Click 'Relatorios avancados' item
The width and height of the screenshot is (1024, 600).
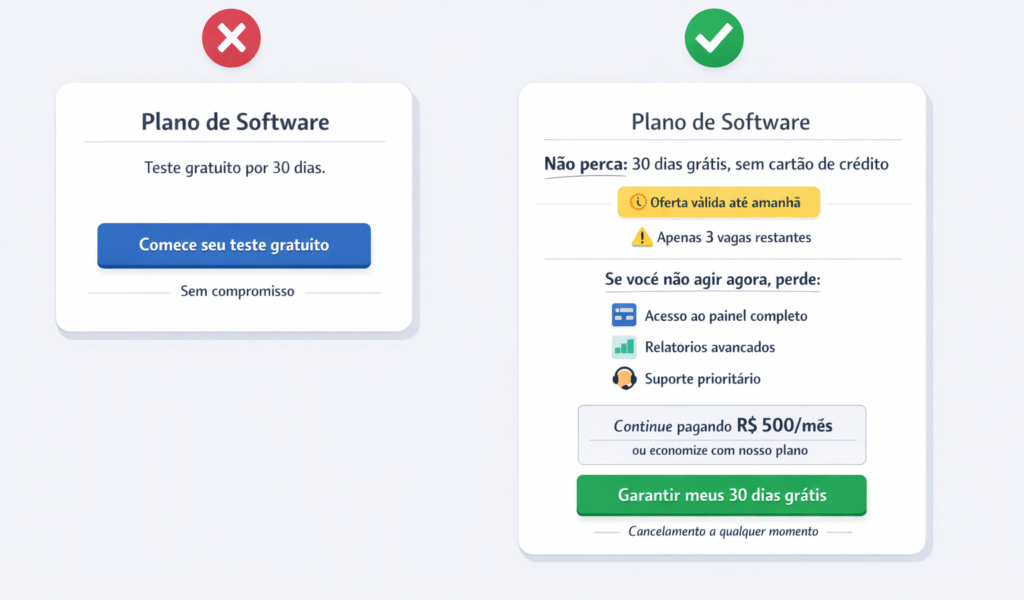click(710, 347)
